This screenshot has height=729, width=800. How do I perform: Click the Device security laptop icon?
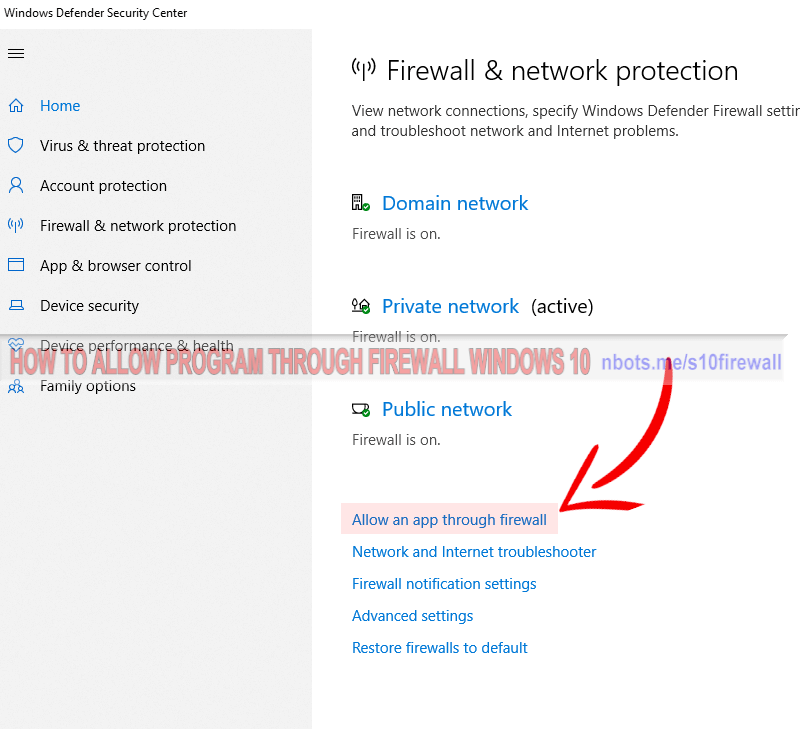tap(16, 306)
